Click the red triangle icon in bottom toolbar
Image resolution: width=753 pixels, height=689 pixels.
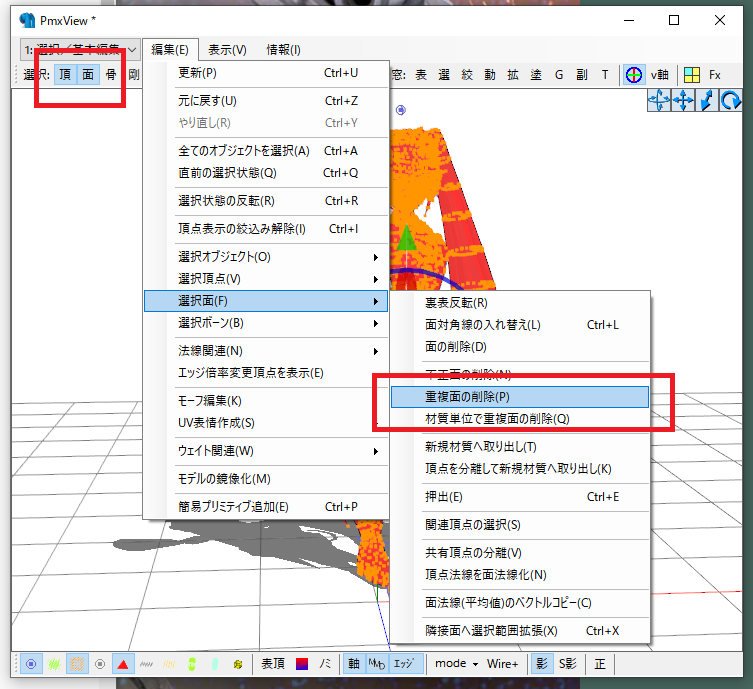[x=122, y=664]
